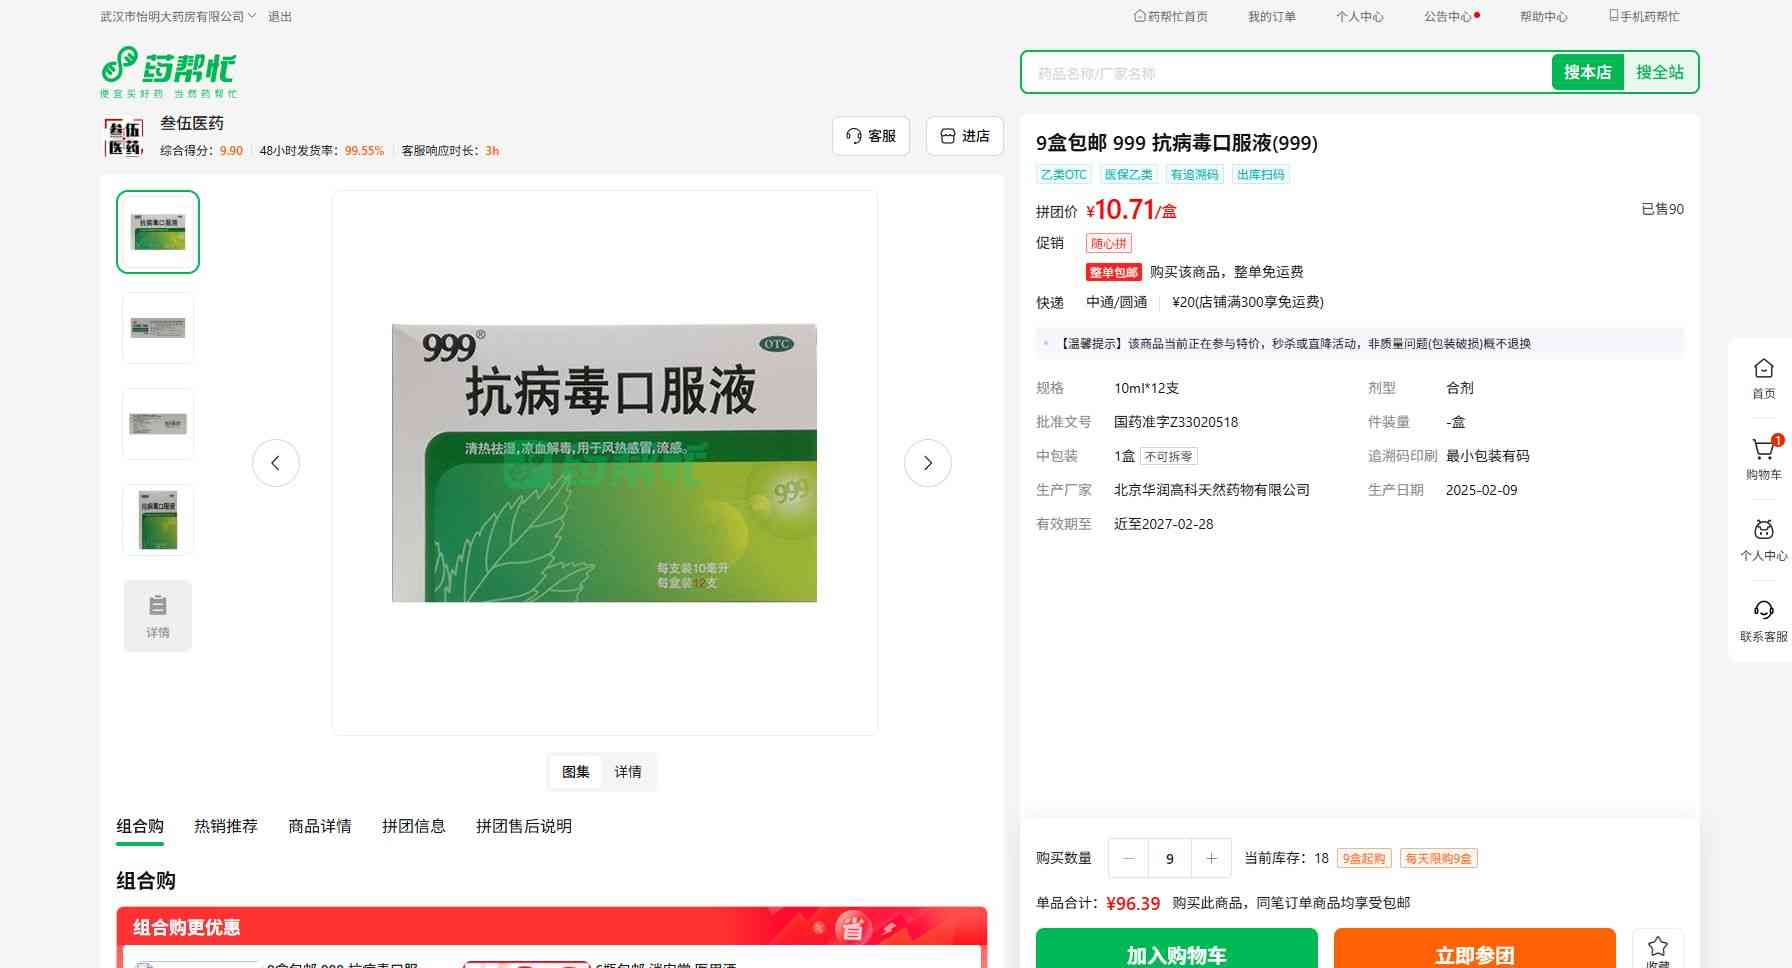Increase purchase quantity with plus button
This screenshot has height=968, width=1792.
click(x=1211, y=858)
